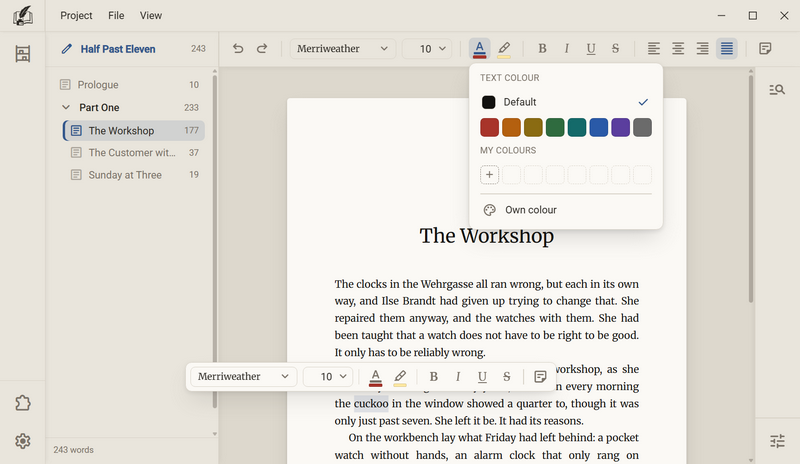This screenshot has width=800, height=464.
Task: Pick the teal colour swatch
Action: pos(577,128)
